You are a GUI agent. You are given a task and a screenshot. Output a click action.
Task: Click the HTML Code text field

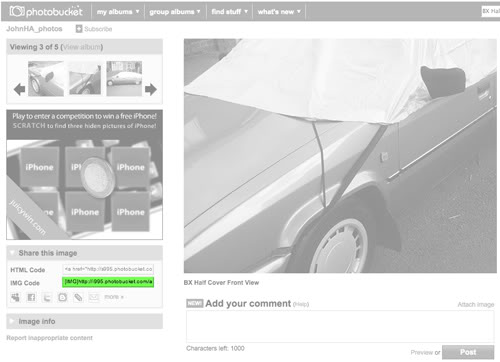pyautogui.click(x=108, y=269)
